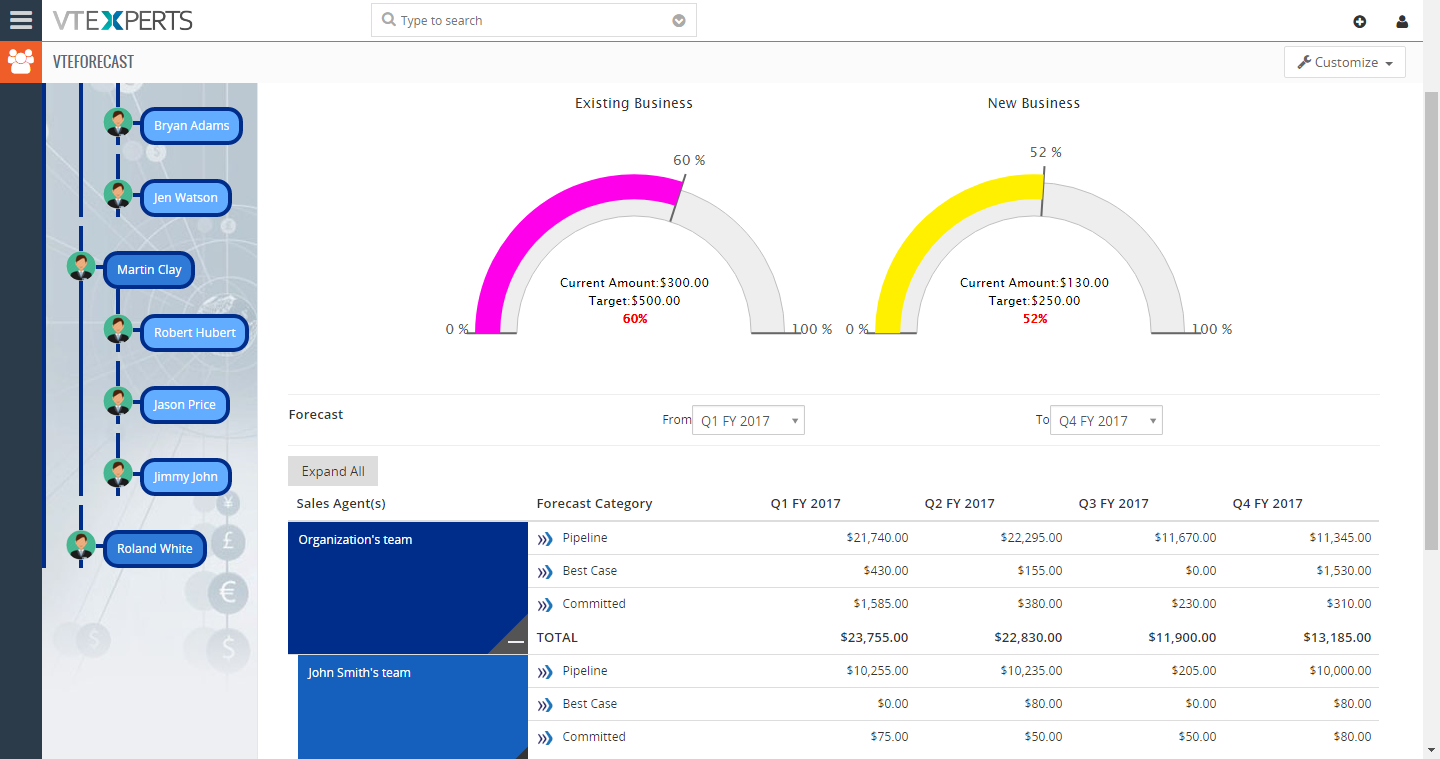
Task: Expand John Smith's team Best Case arrows
Action: click(545, 705)
